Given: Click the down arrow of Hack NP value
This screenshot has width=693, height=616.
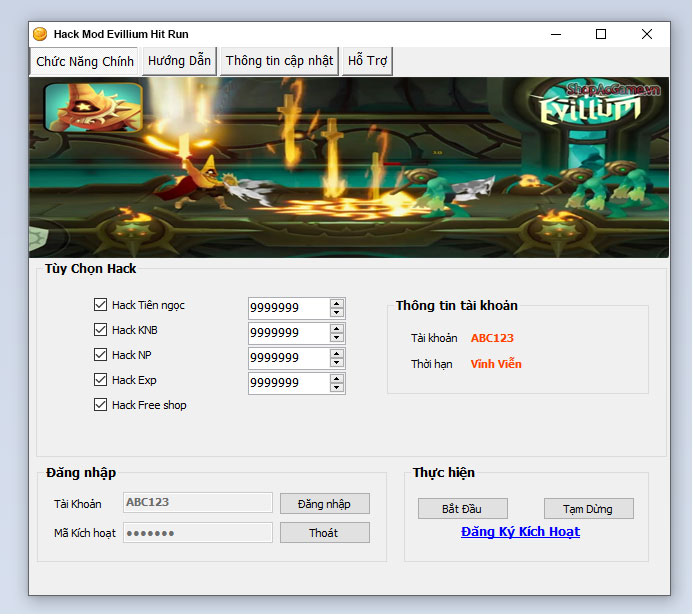Looking at the screenshot, I should click(x=337, y=362).
